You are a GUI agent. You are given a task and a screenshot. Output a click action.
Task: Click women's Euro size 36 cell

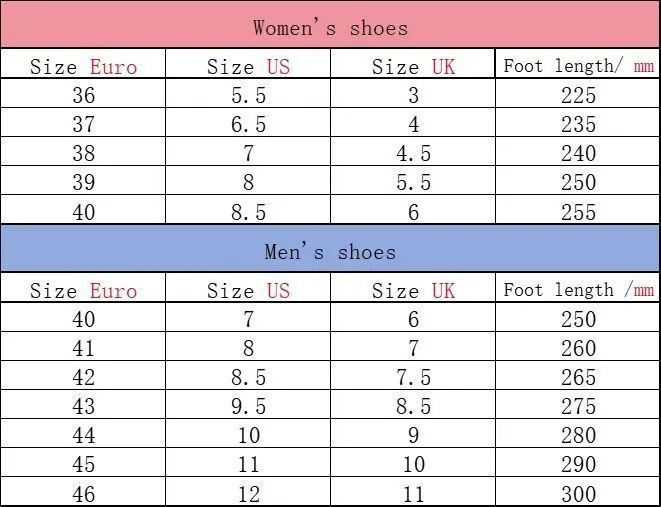(x=83, y=94)
